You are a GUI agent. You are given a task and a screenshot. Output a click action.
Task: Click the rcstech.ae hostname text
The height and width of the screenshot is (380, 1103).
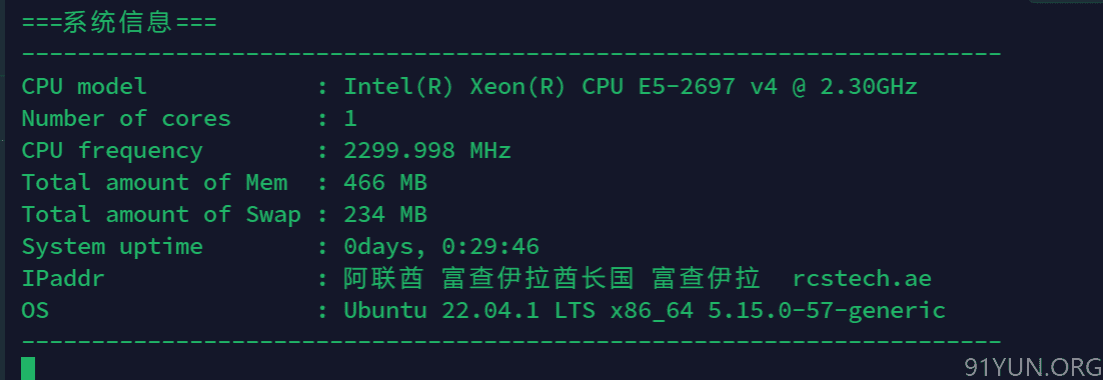862,279
